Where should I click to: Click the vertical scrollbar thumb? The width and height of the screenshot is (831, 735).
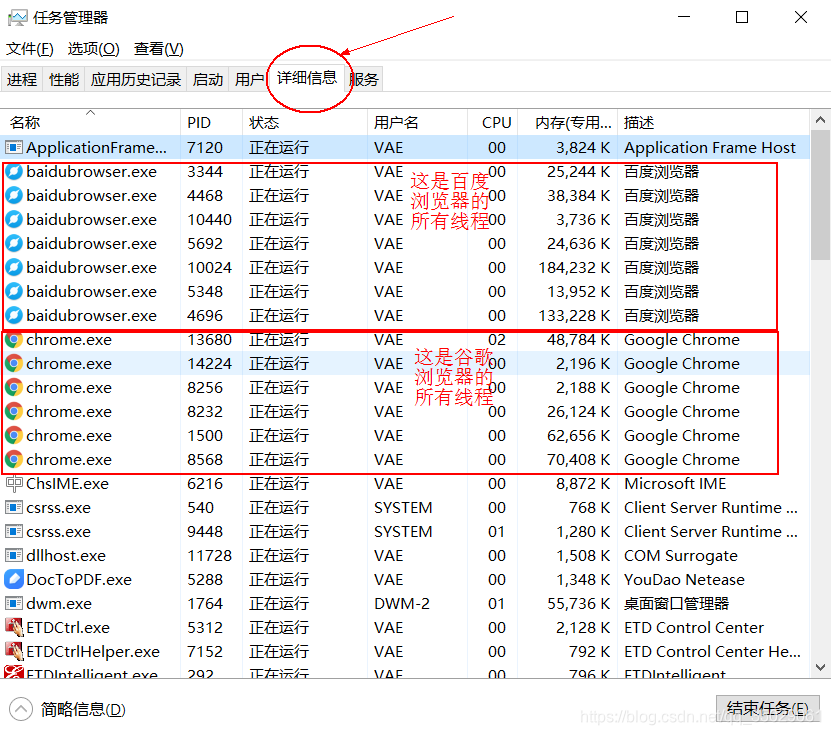point(820,195)
